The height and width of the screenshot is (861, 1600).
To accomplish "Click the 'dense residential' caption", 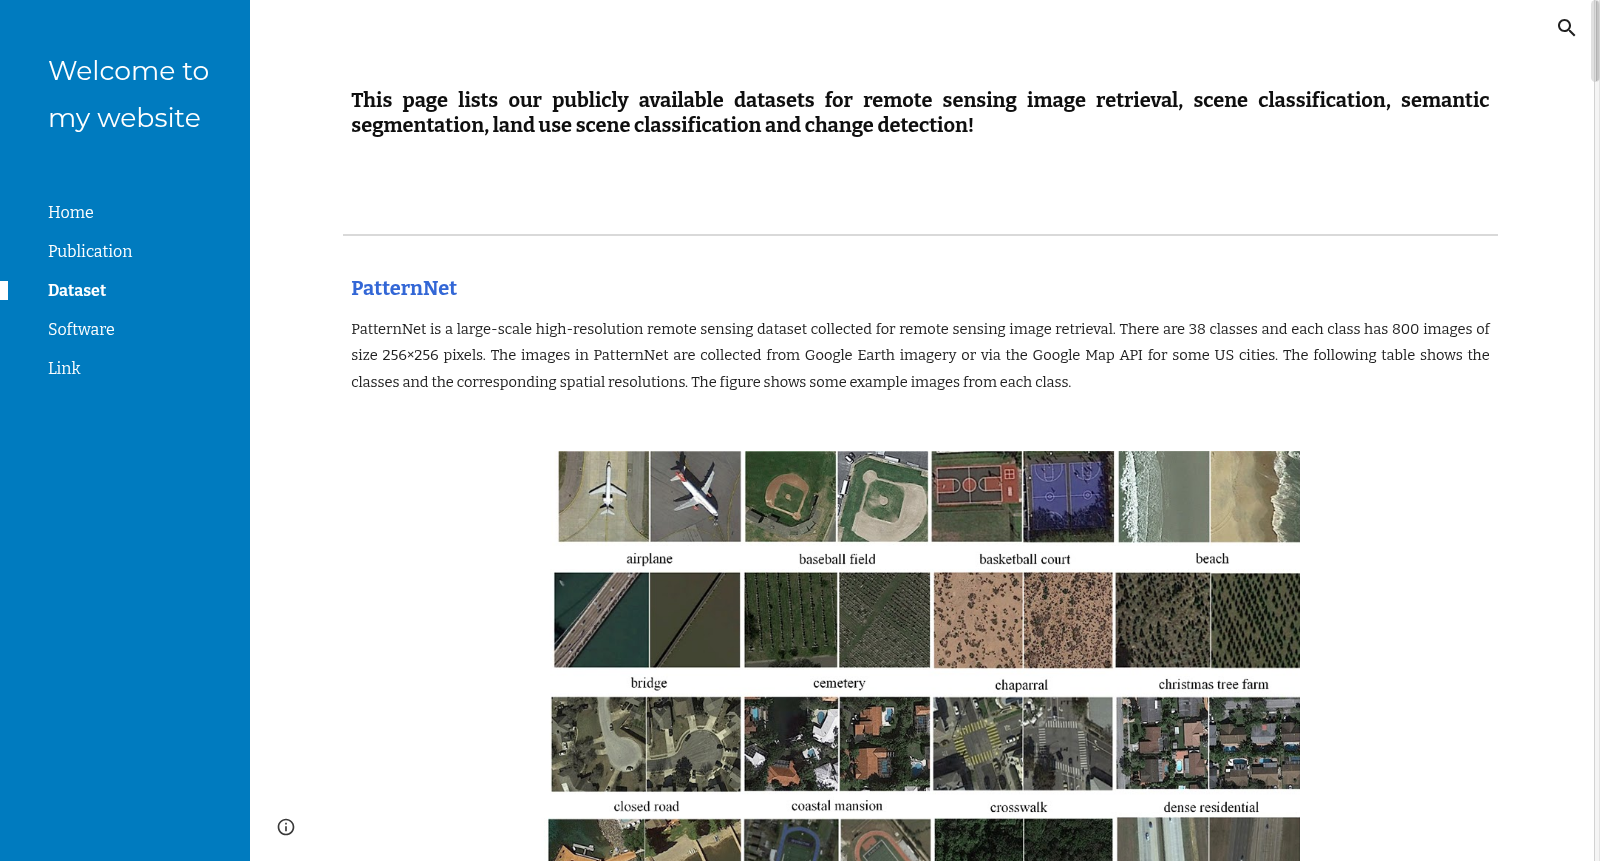I will tap(1211, 807).
